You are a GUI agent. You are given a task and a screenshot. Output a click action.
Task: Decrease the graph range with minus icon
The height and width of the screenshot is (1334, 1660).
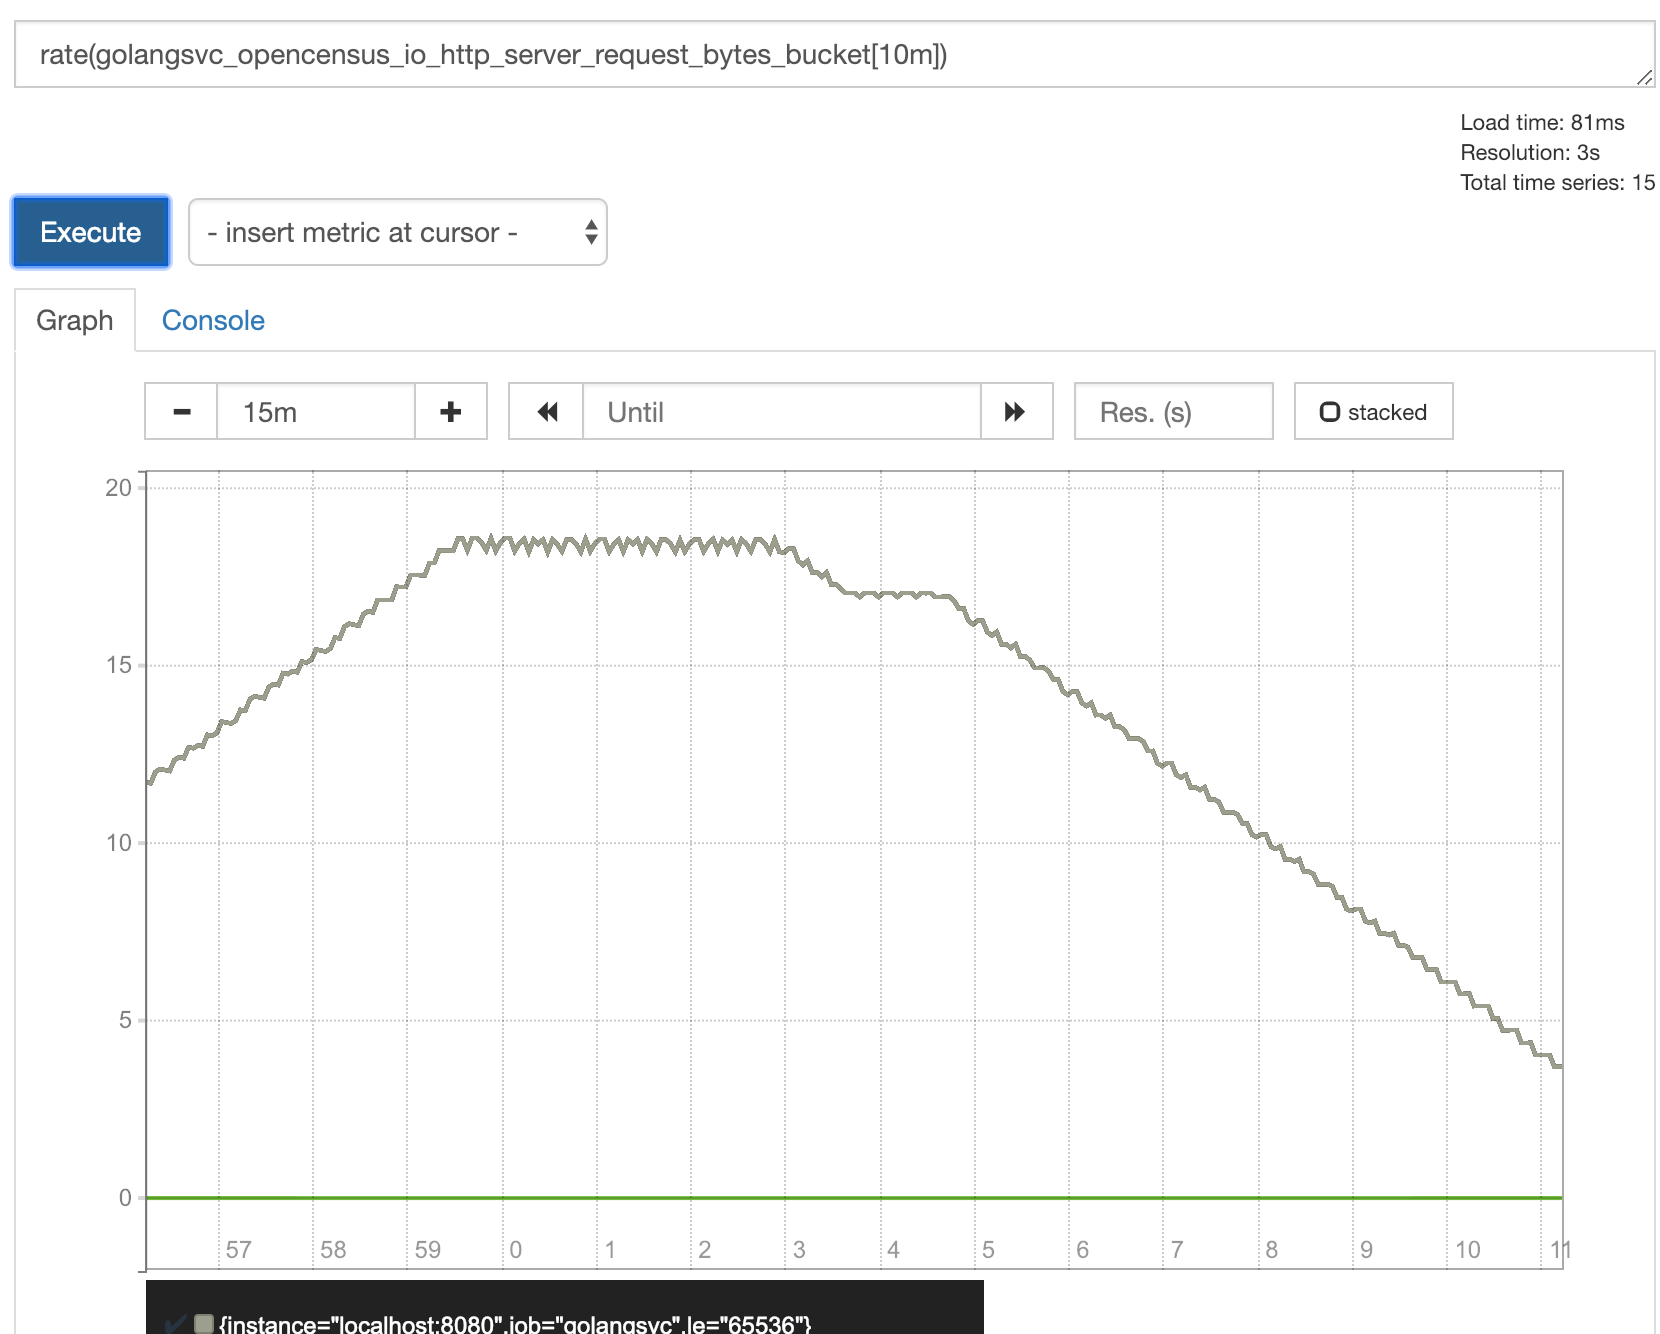click(x=181, y=412)
